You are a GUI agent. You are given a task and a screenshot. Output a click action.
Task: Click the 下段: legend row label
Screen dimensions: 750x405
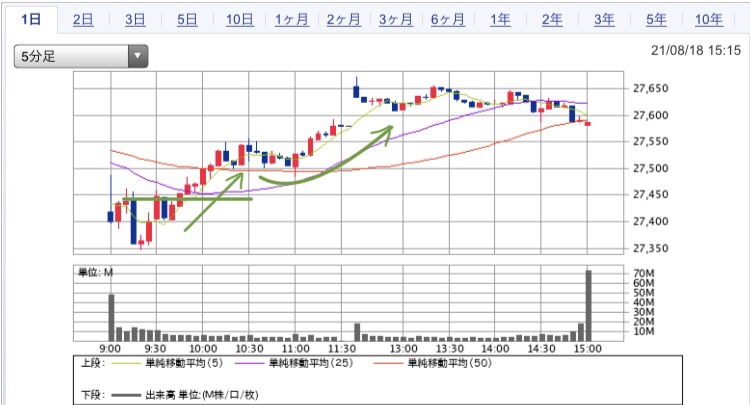click(92, 395)
